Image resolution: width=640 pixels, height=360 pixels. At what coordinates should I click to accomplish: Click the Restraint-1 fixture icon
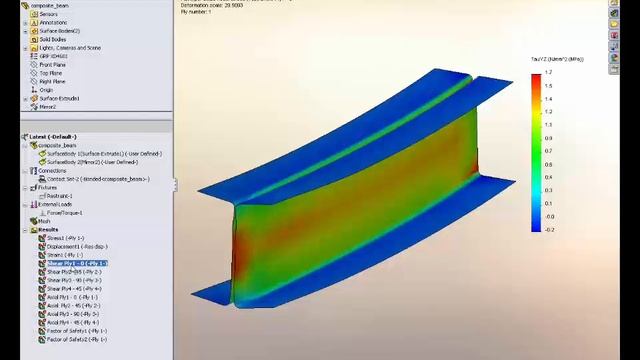pyautogui.click(x=42, y=196)
